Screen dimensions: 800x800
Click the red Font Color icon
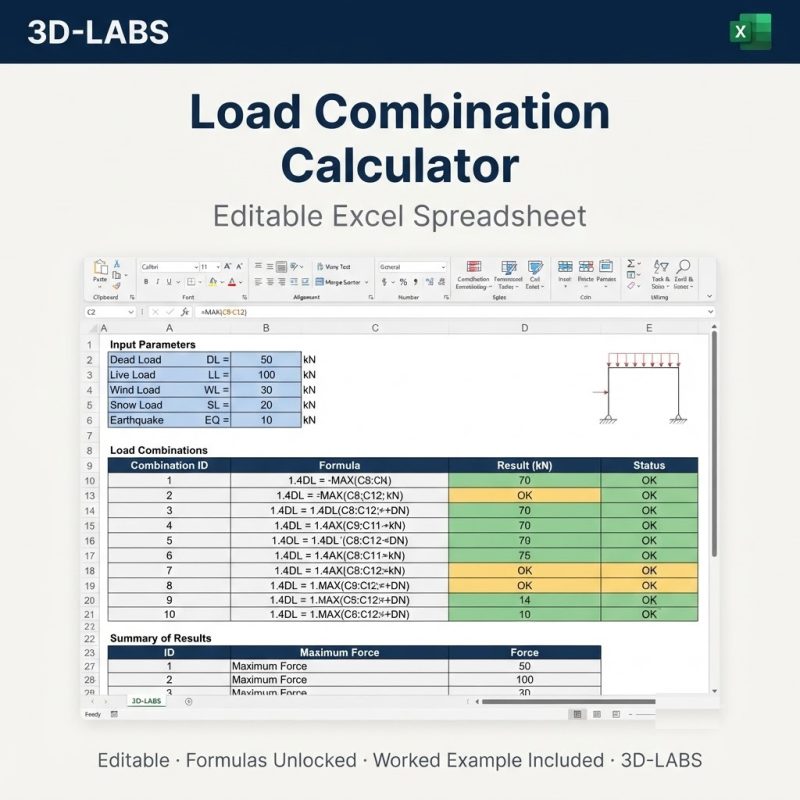coord(232,282)
